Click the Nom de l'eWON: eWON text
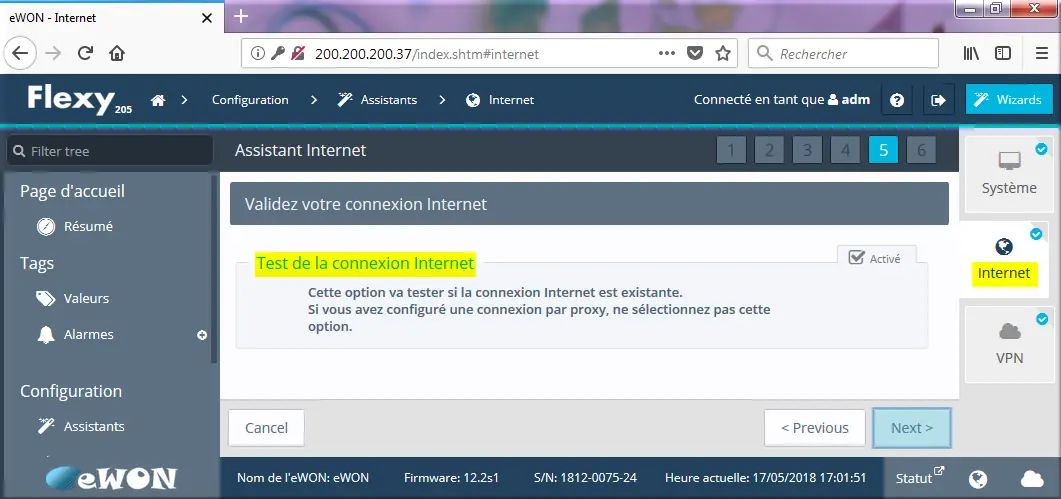1061x499 pixels. [x=303, y=477]
